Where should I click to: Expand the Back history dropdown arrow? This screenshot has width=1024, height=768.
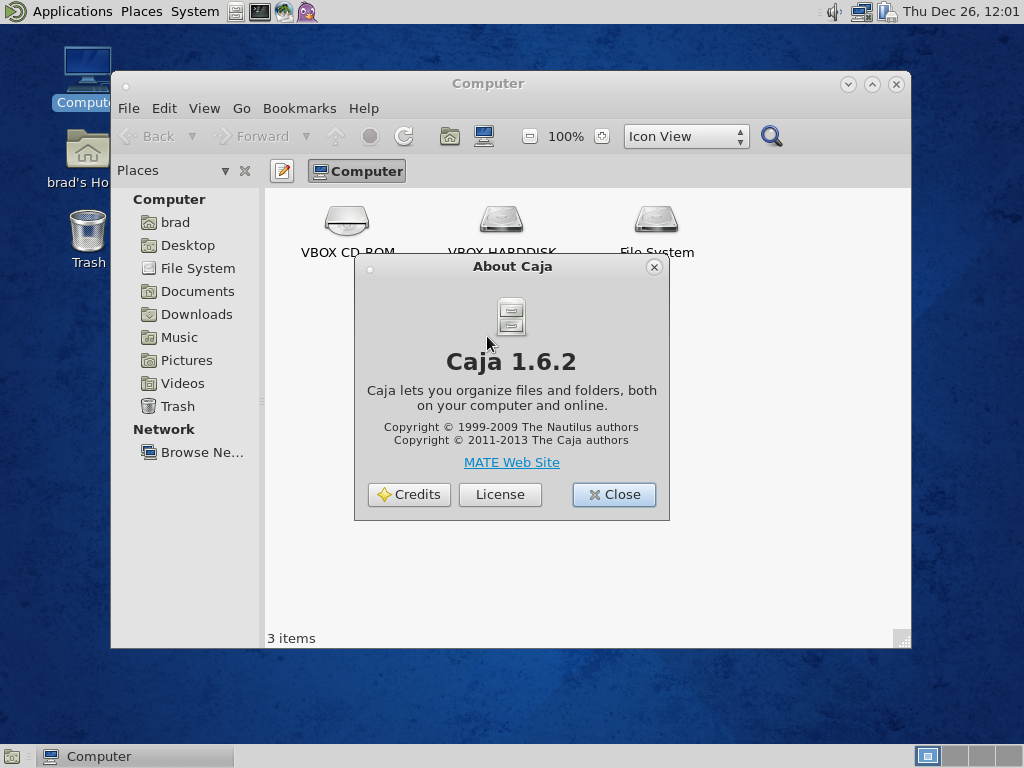tap(192, 136)
